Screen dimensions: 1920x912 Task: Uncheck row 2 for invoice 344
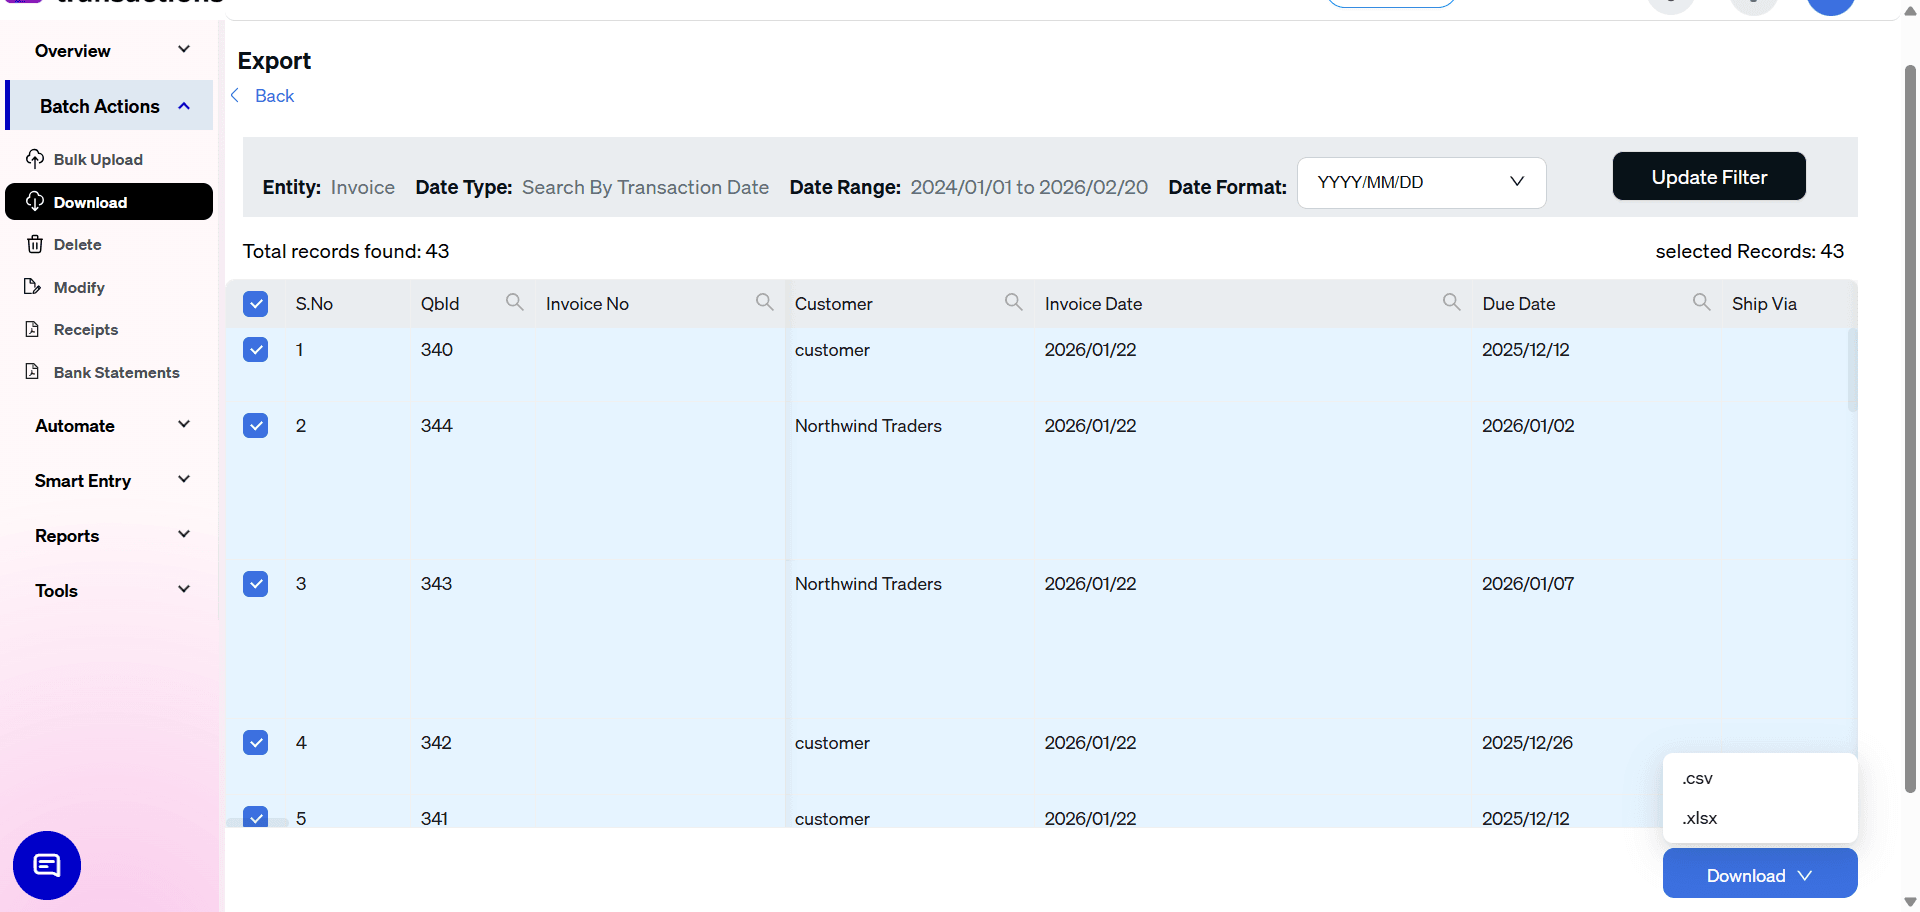(x=256, y=425)
